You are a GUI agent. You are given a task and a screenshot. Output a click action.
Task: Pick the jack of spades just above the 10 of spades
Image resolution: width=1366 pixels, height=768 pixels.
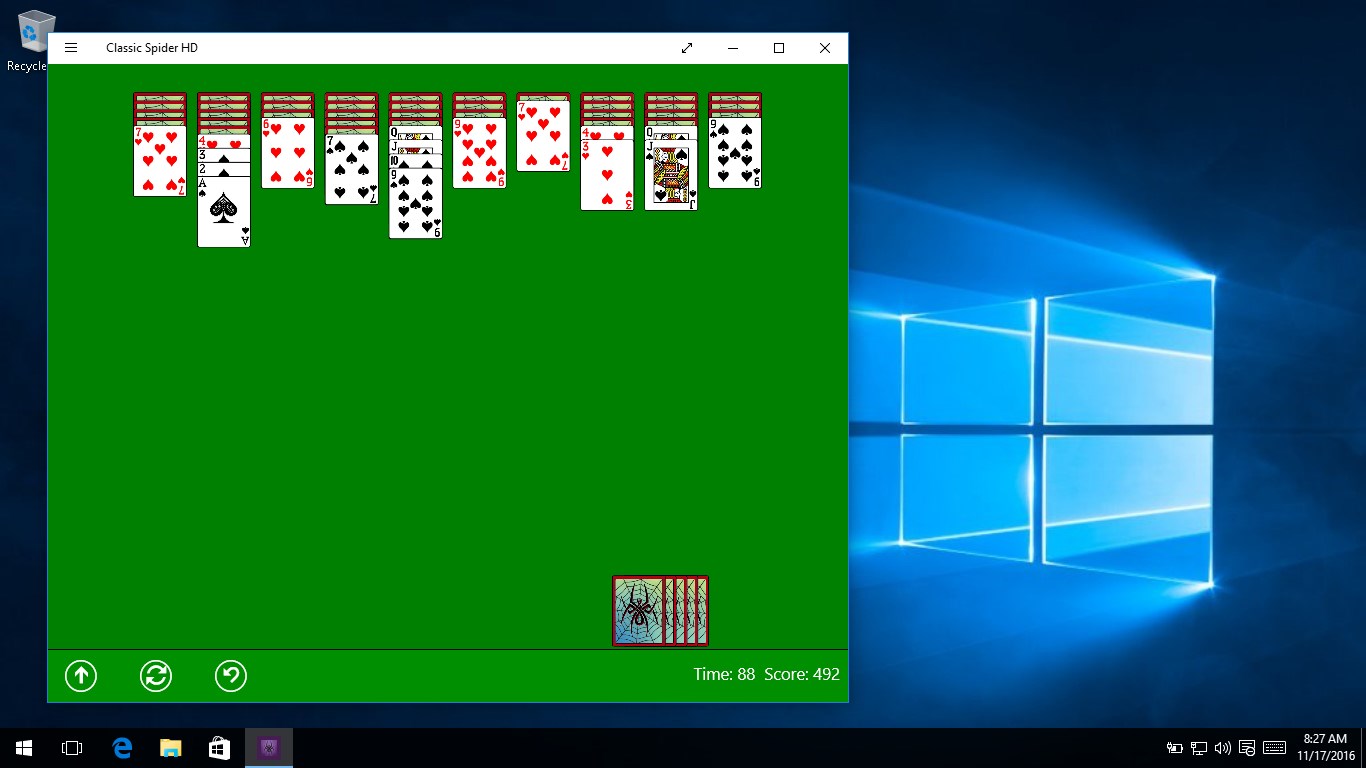click(416, 147)
